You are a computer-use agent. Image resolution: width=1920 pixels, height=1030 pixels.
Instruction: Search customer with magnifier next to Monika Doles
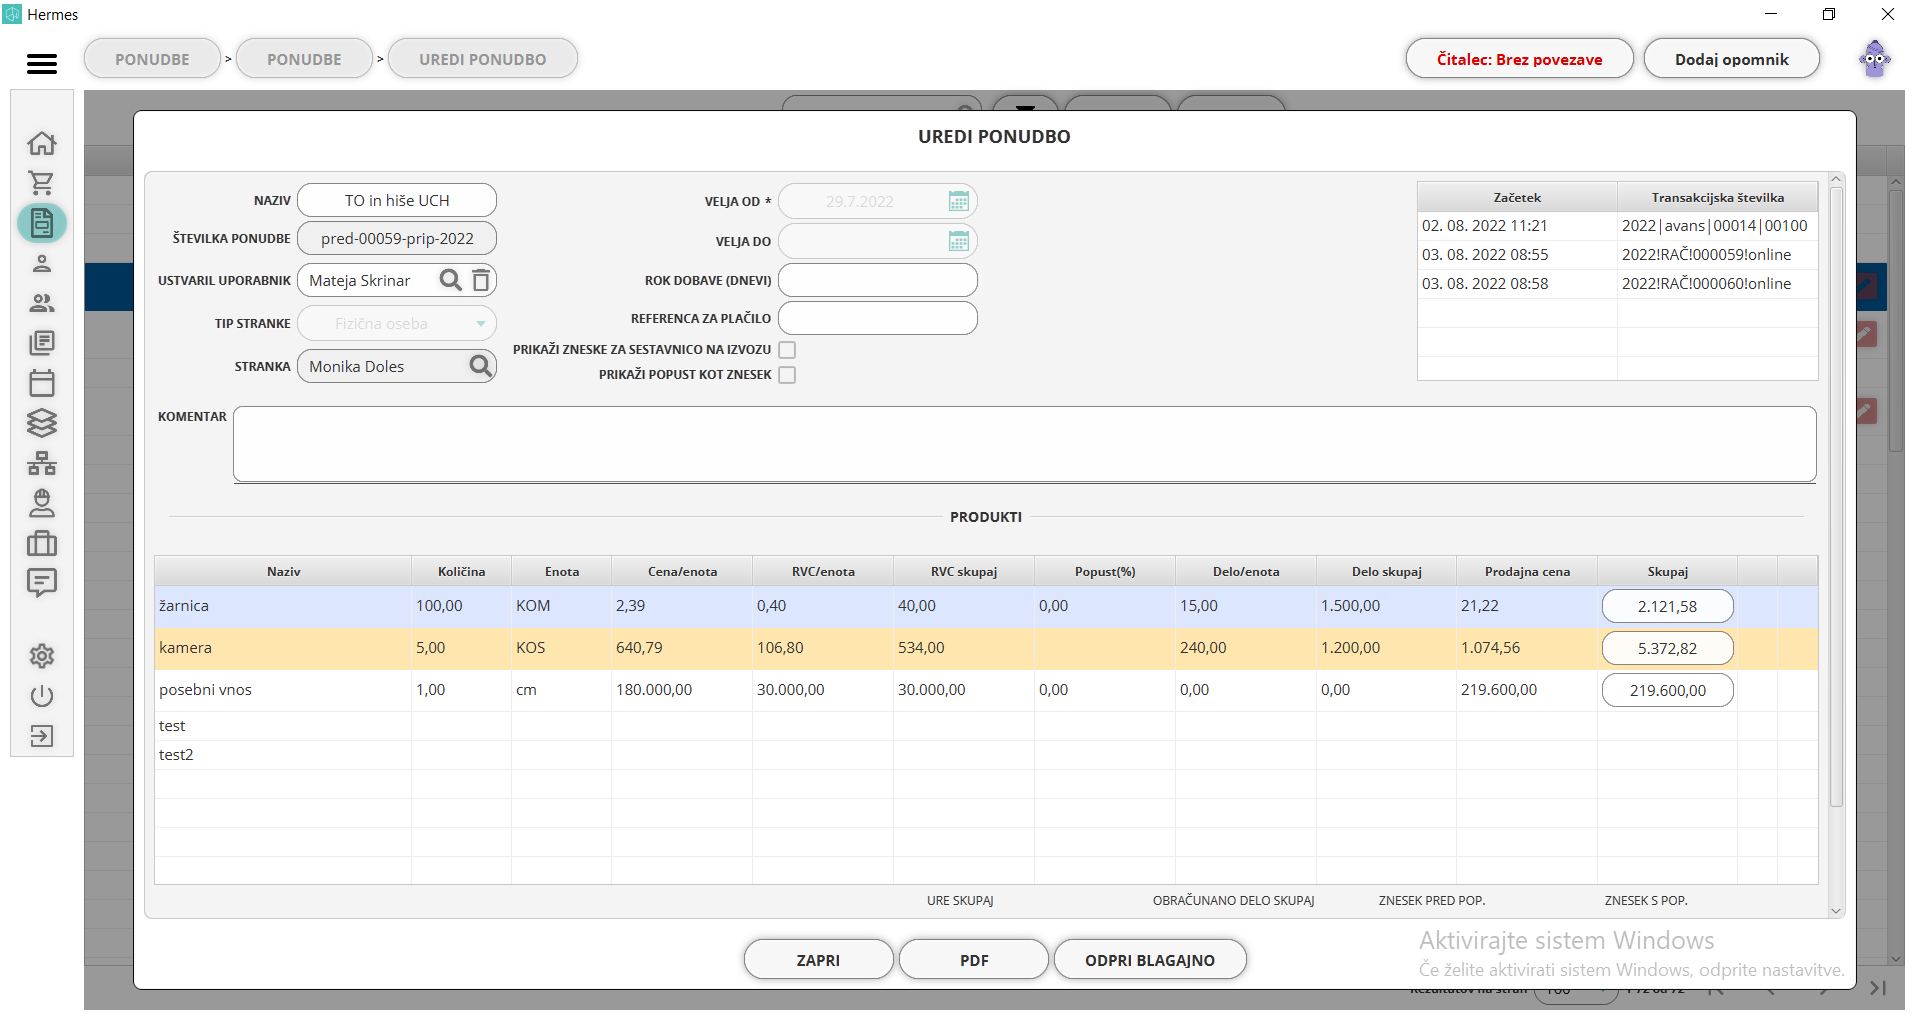coord(481,366)
